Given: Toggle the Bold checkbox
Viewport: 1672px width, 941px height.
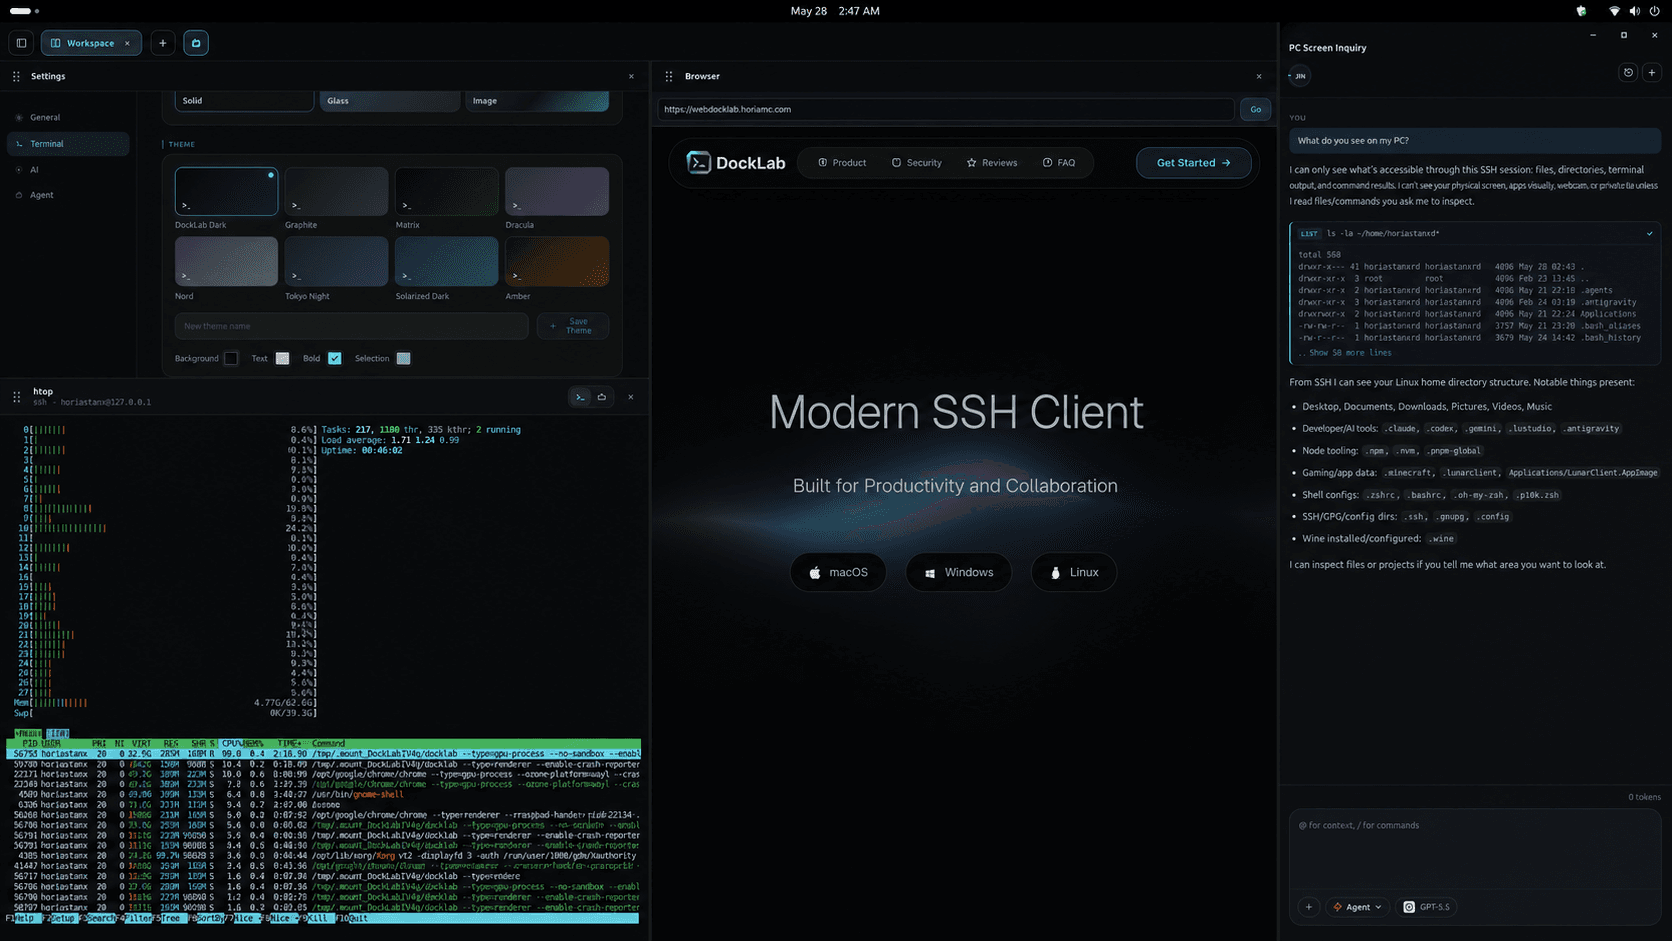Looking at the screenshot, I should 335,359.
